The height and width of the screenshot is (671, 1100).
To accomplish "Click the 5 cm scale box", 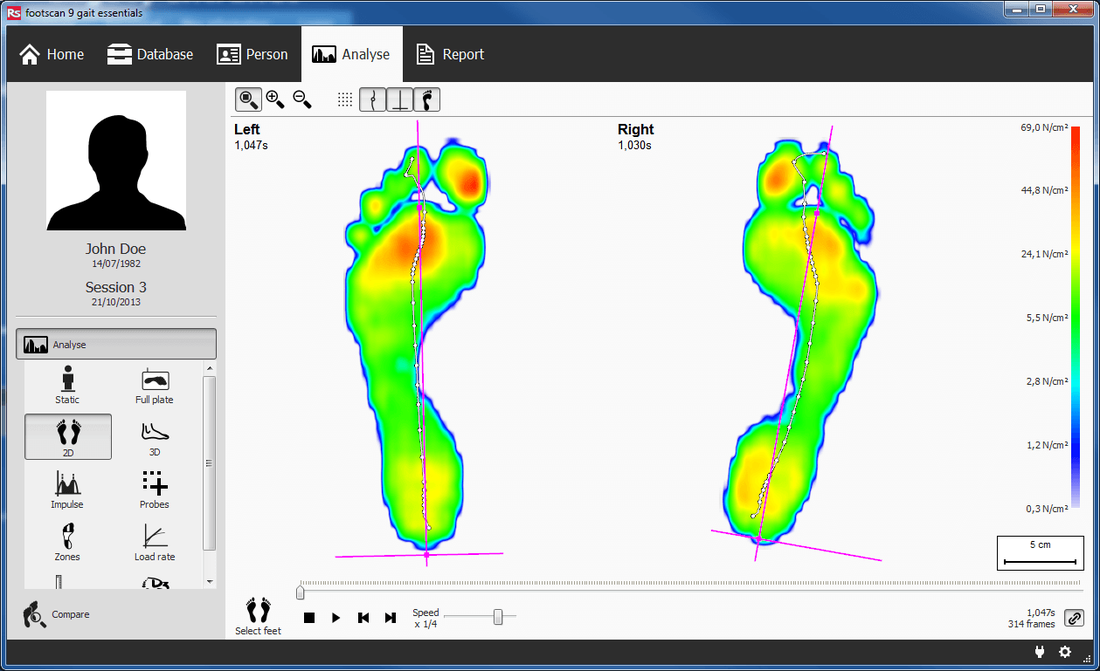I will 1040,553.
